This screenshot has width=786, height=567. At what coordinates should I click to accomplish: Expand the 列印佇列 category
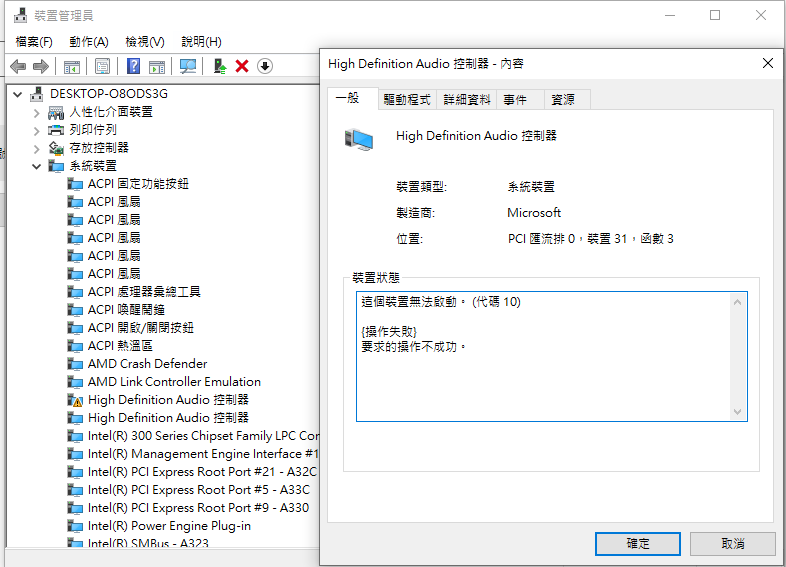[x=36, y=131]
